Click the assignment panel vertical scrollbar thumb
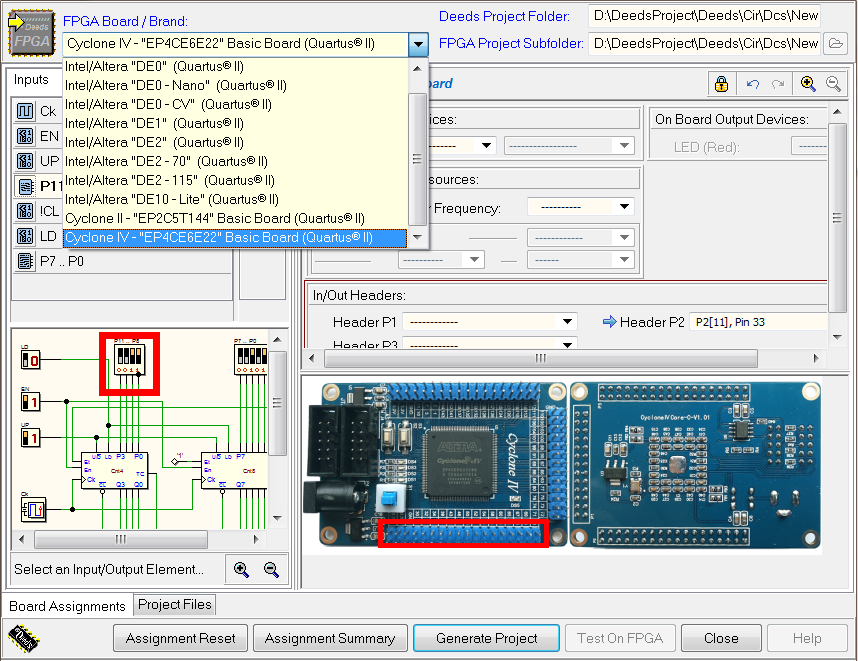 tap(837, 218)
